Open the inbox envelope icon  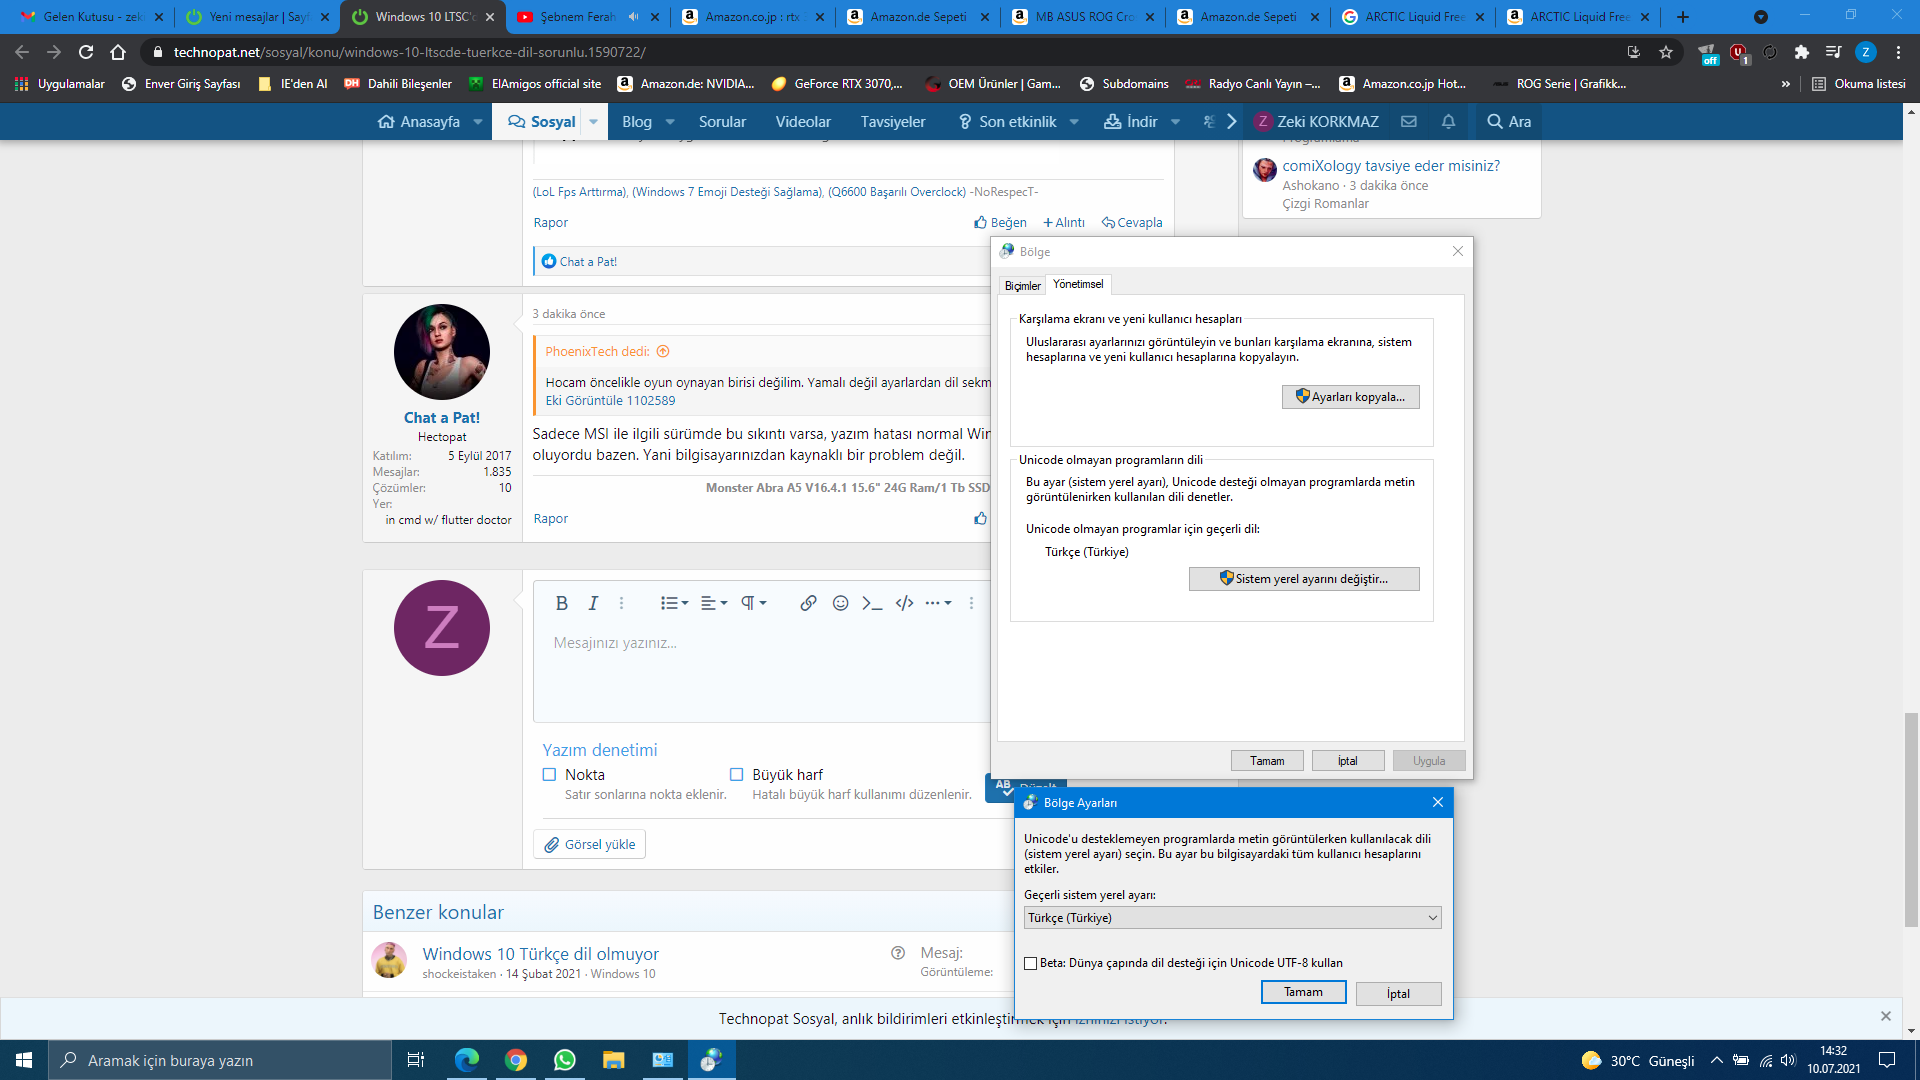pyautogui.click(x=1409, y=122)
